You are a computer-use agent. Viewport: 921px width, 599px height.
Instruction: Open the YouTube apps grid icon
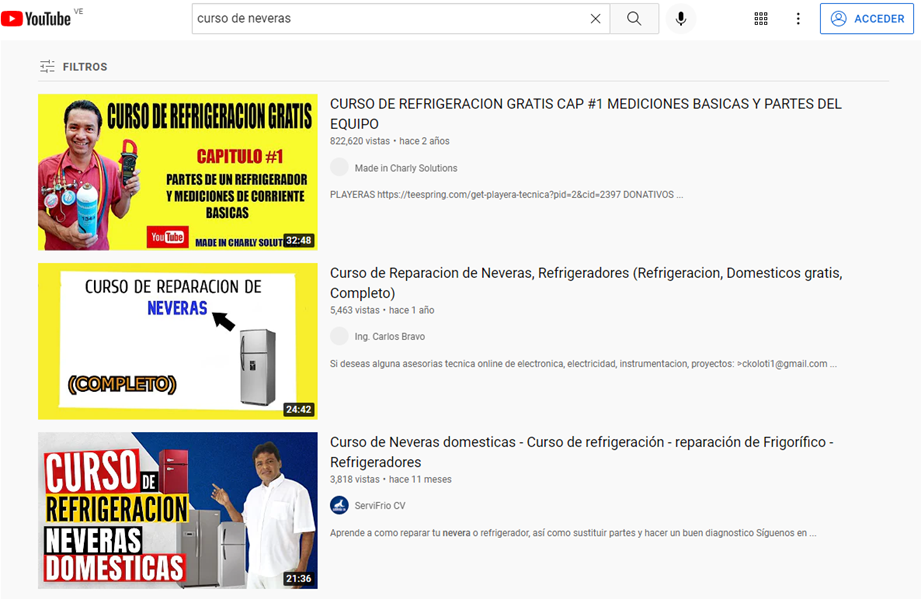(761, 19)
